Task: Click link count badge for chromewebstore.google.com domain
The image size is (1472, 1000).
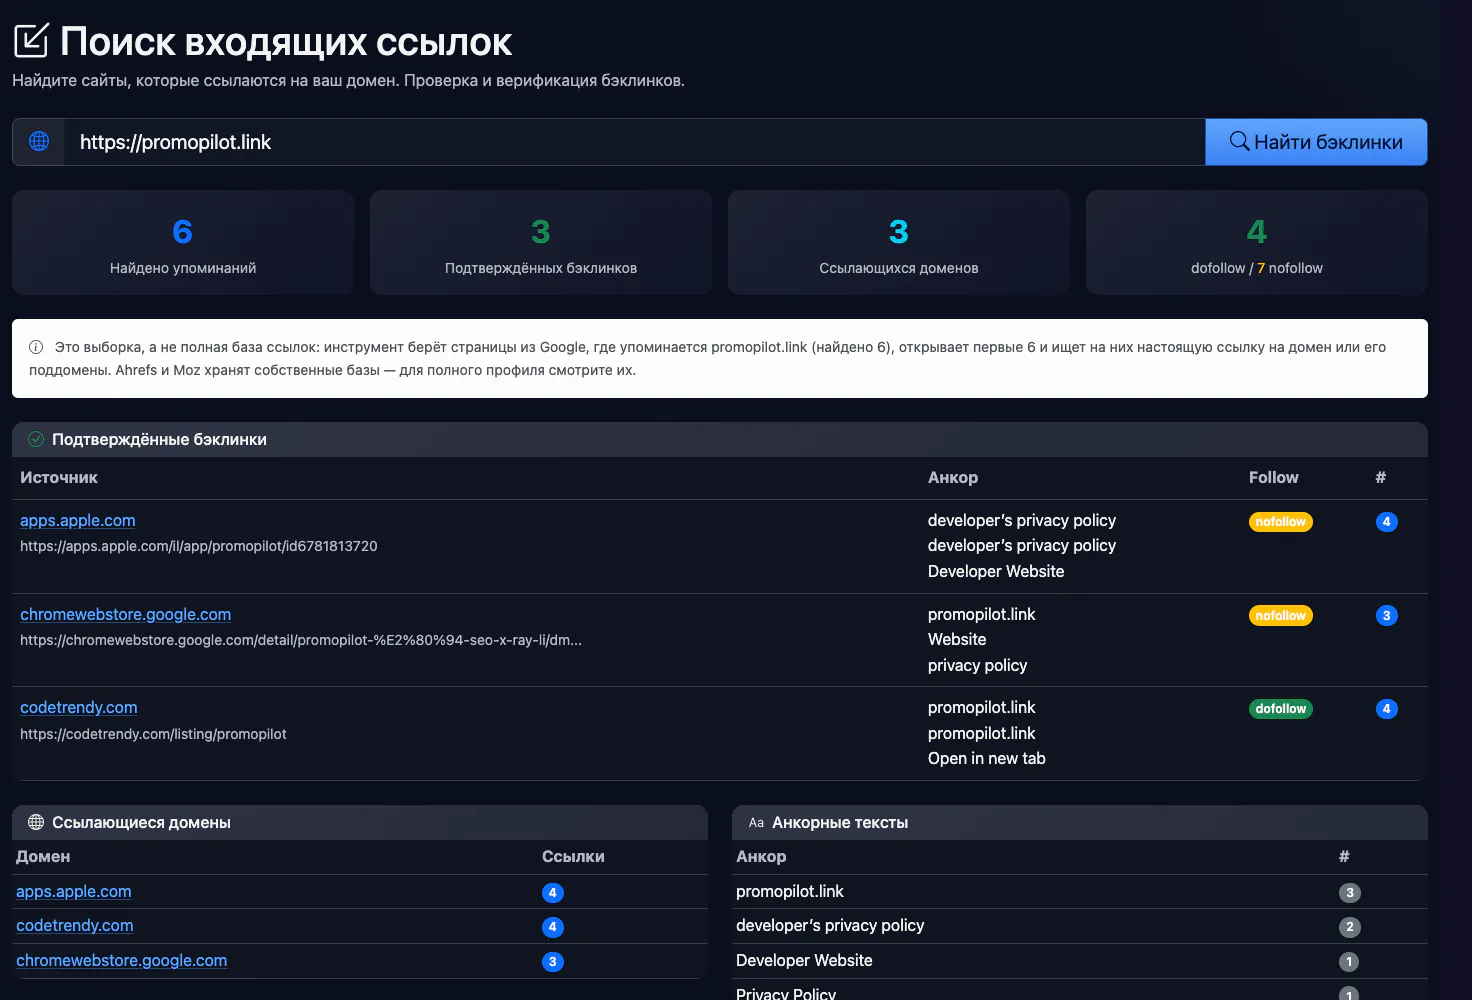Action: pyautogui.click(x=553, y=962)
